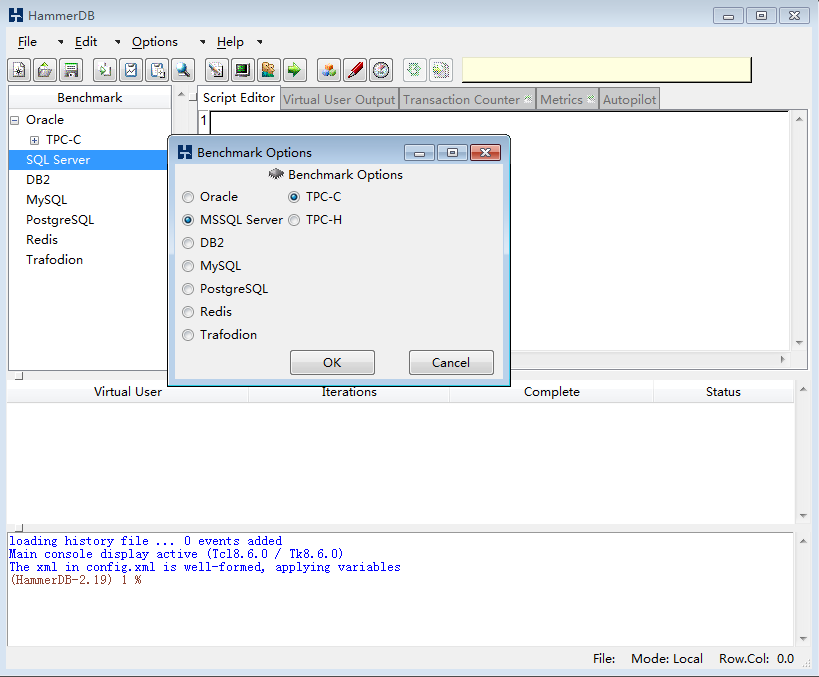Select MySQL in benchmark tree
Viewport: 819px width, 677px height.
point(46,200)
